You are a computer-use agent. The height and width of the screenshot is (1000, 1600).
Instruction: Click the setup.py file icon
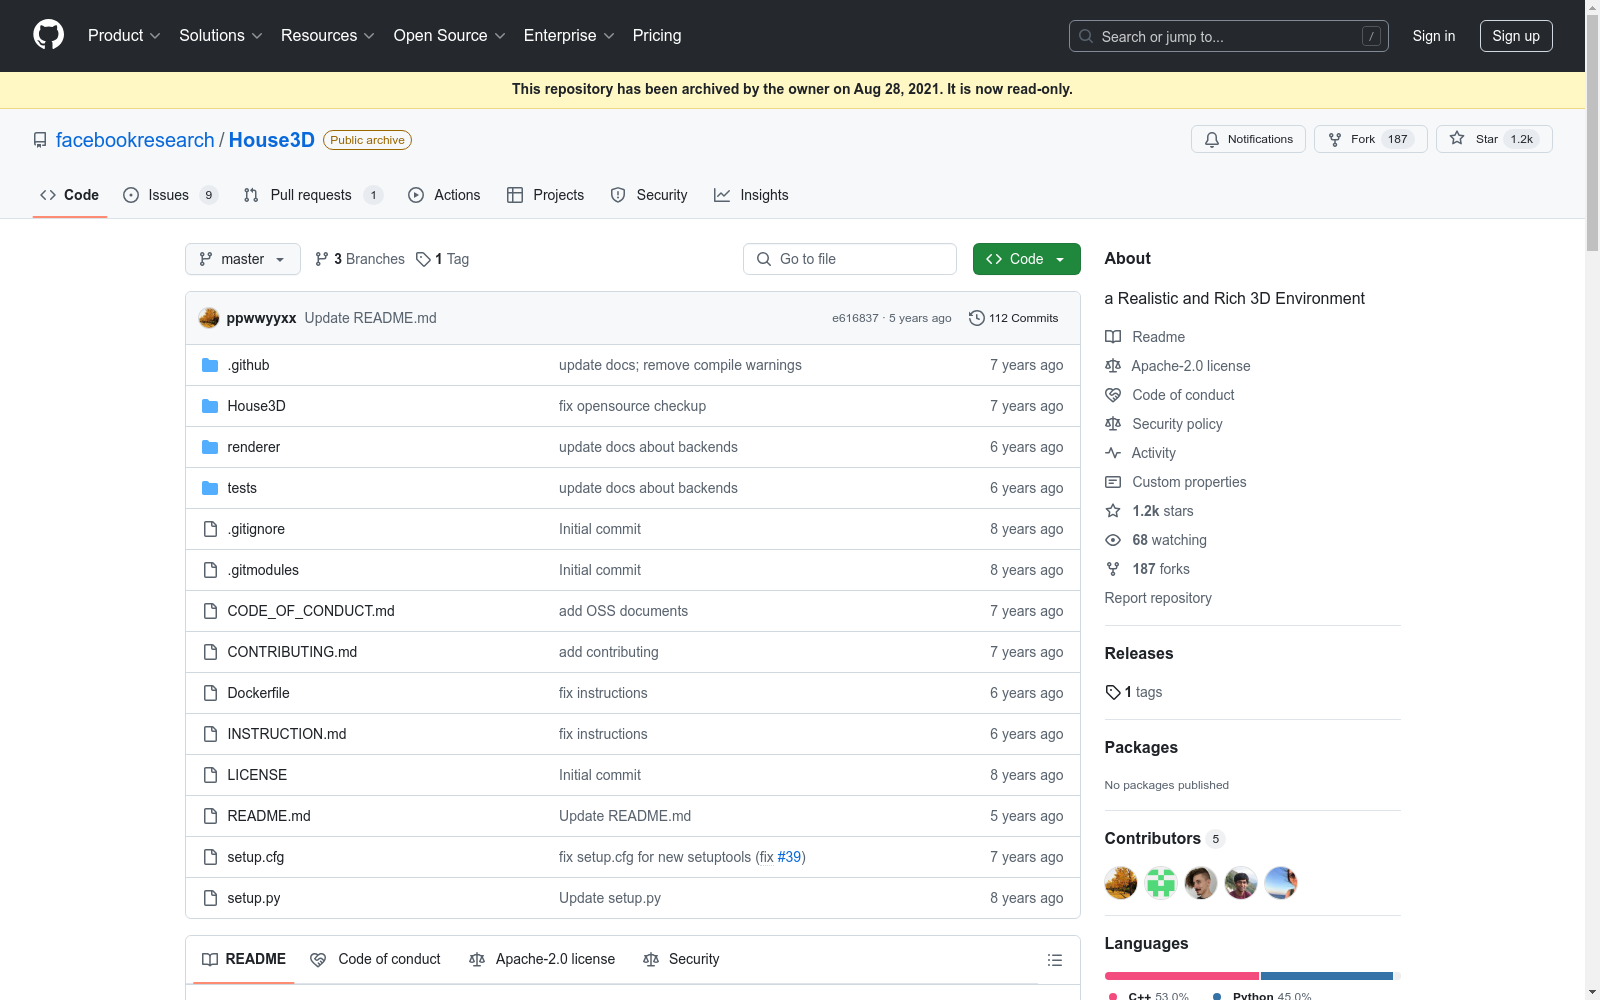210,898
